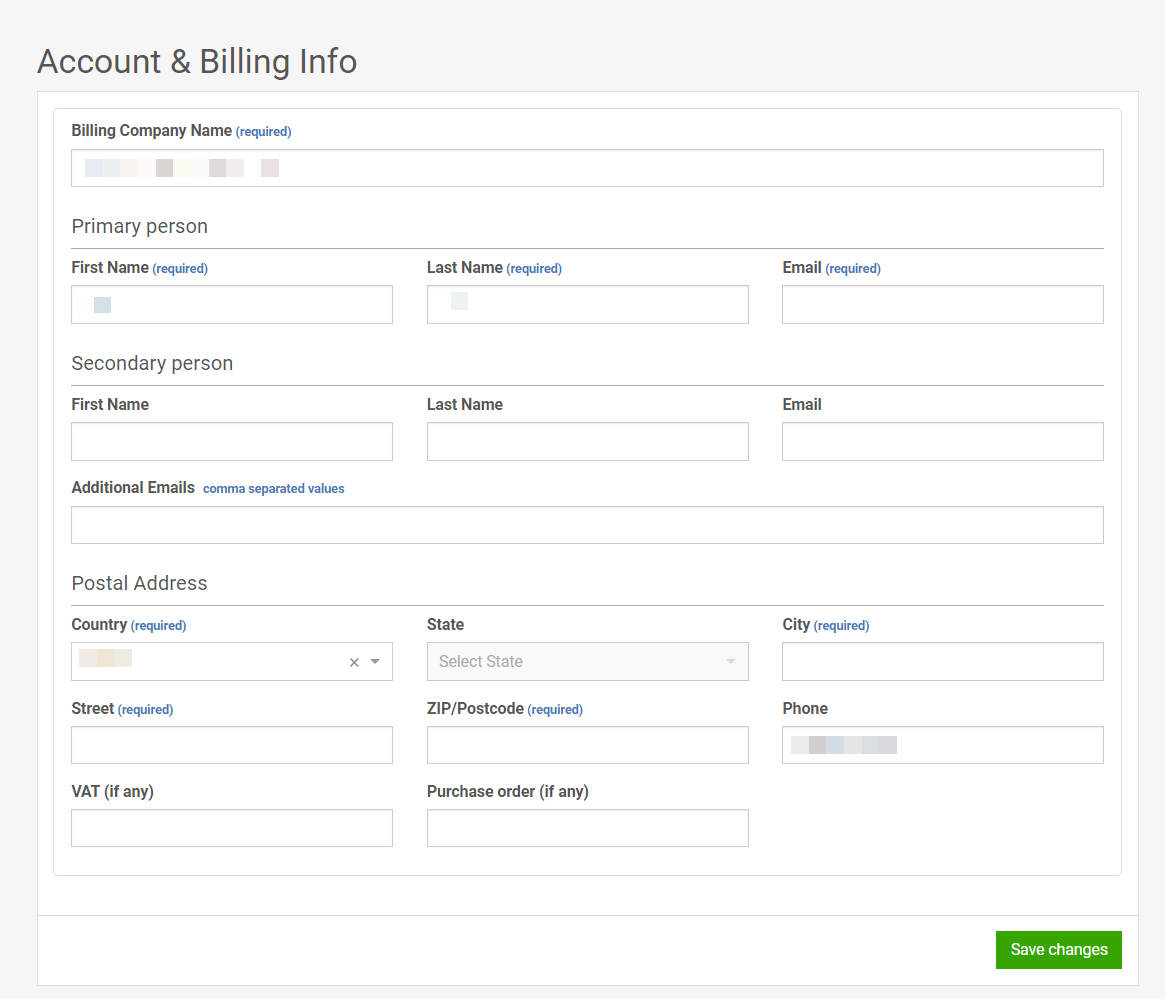
Task: Select the Purchase order field
Action: tap(587, 827)
